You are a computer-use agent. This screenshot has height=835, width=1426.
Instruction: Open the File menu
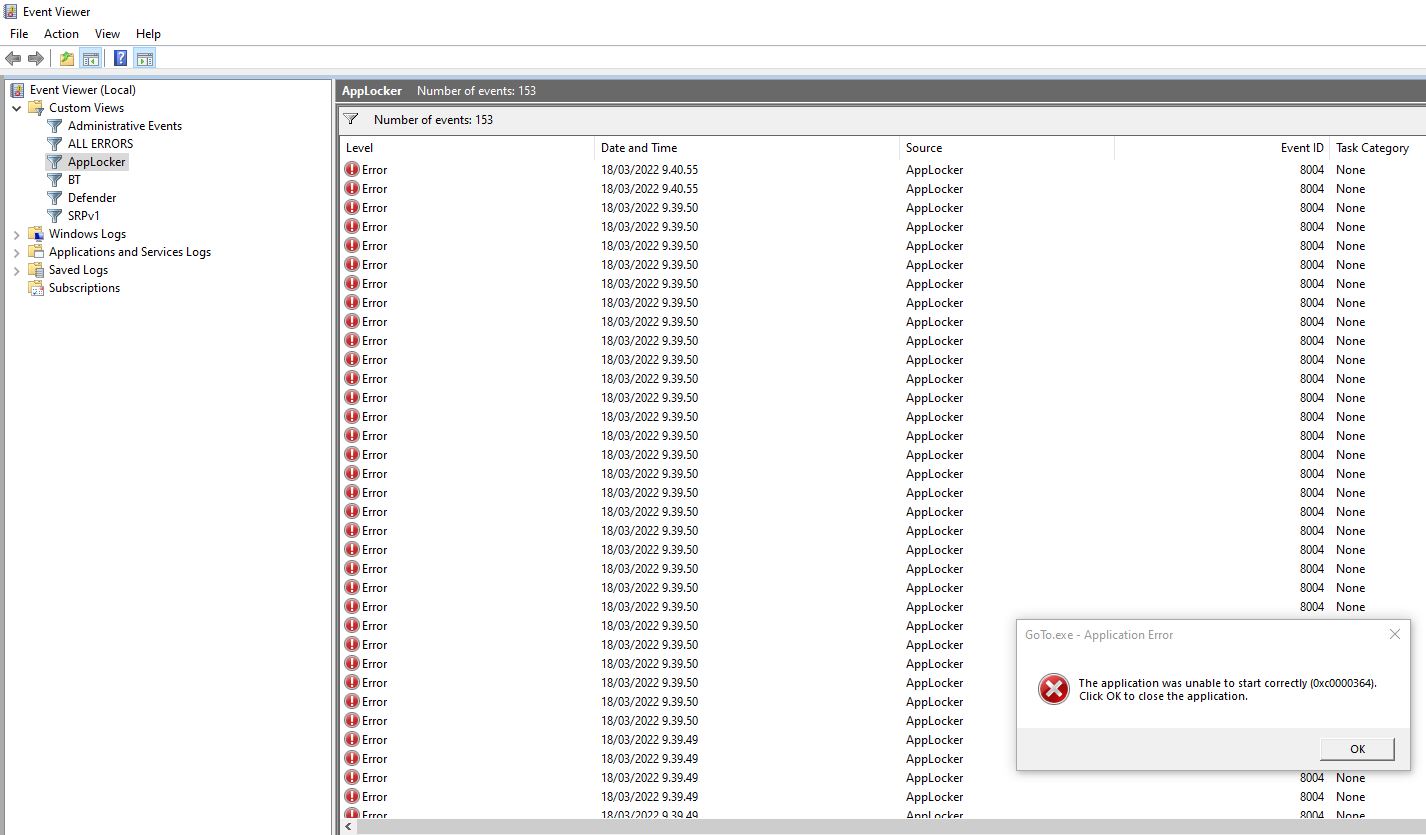(x=19, y=34)
